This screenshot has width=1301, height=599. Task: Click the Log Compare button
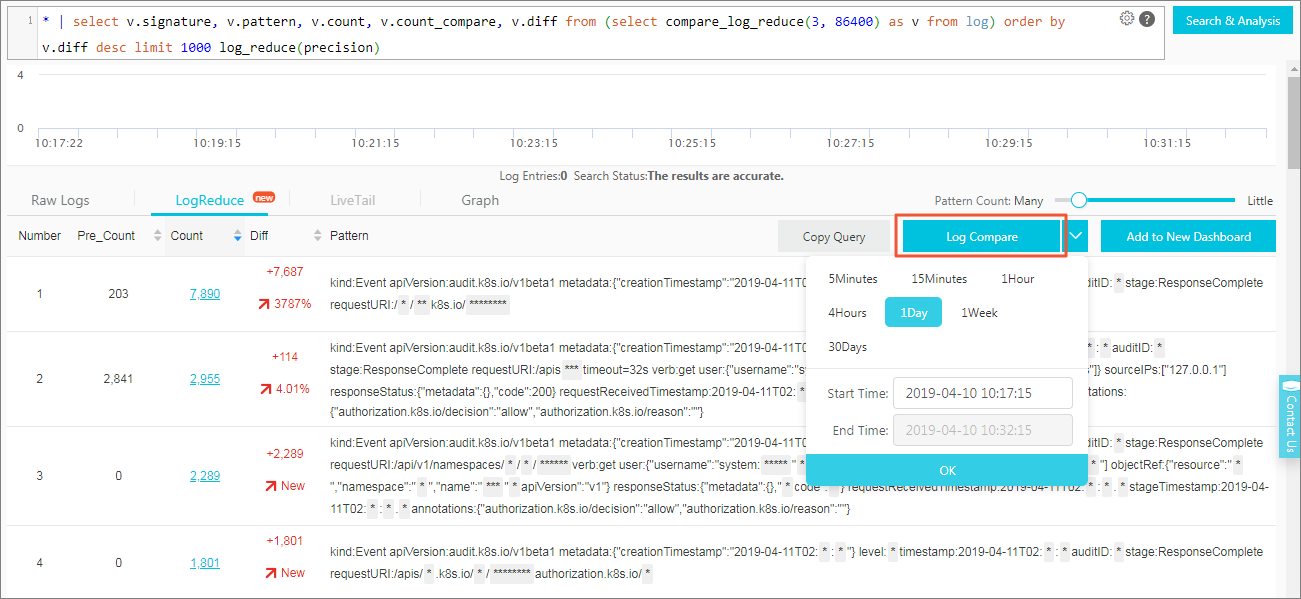pos(981,237)
